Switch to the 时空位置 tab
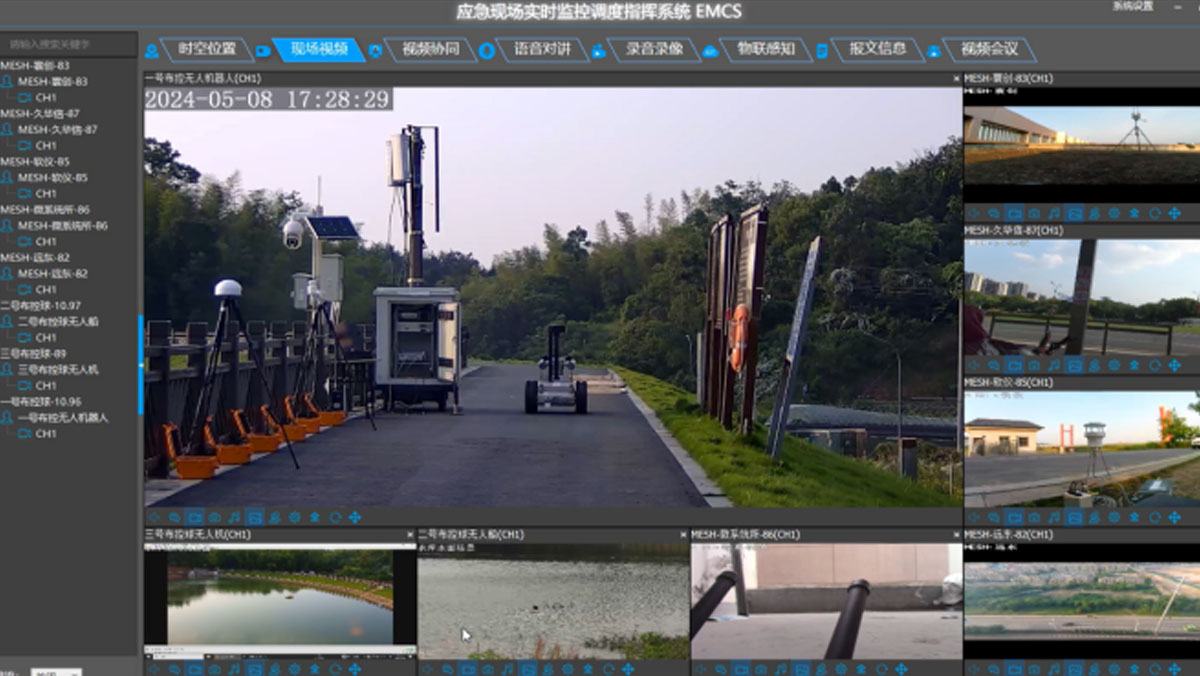The height and width of the screenshot is (676, 1200). (207, 49)
